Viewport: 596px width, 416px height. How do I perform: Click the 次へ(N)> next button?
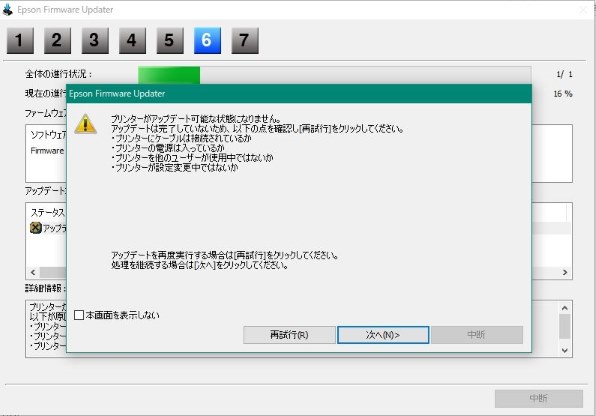point(383,335)
